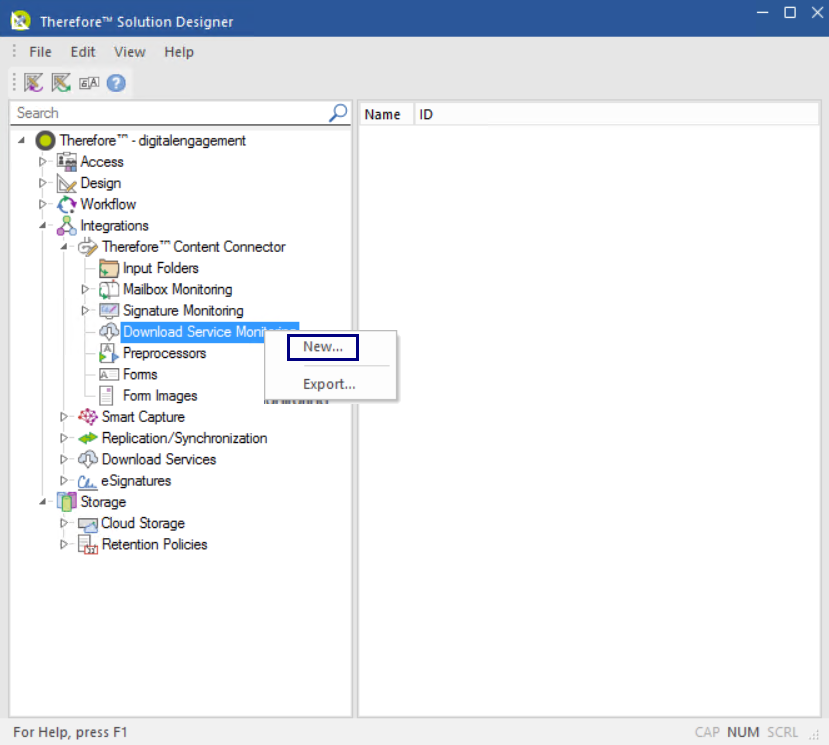Collapse the Integrations node
This screenshot has width=829, height=745.
pos(42,226)
